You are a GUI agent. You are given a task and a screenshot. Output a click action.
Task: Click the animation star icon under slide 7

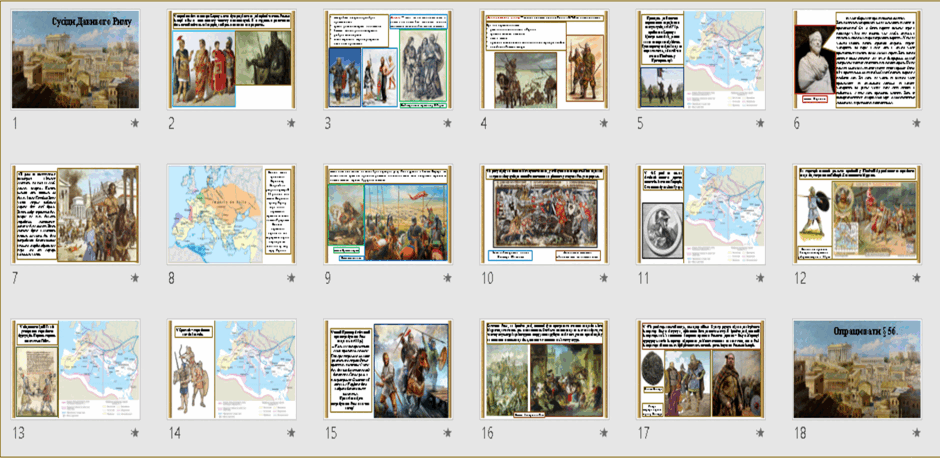coord(135,278)
